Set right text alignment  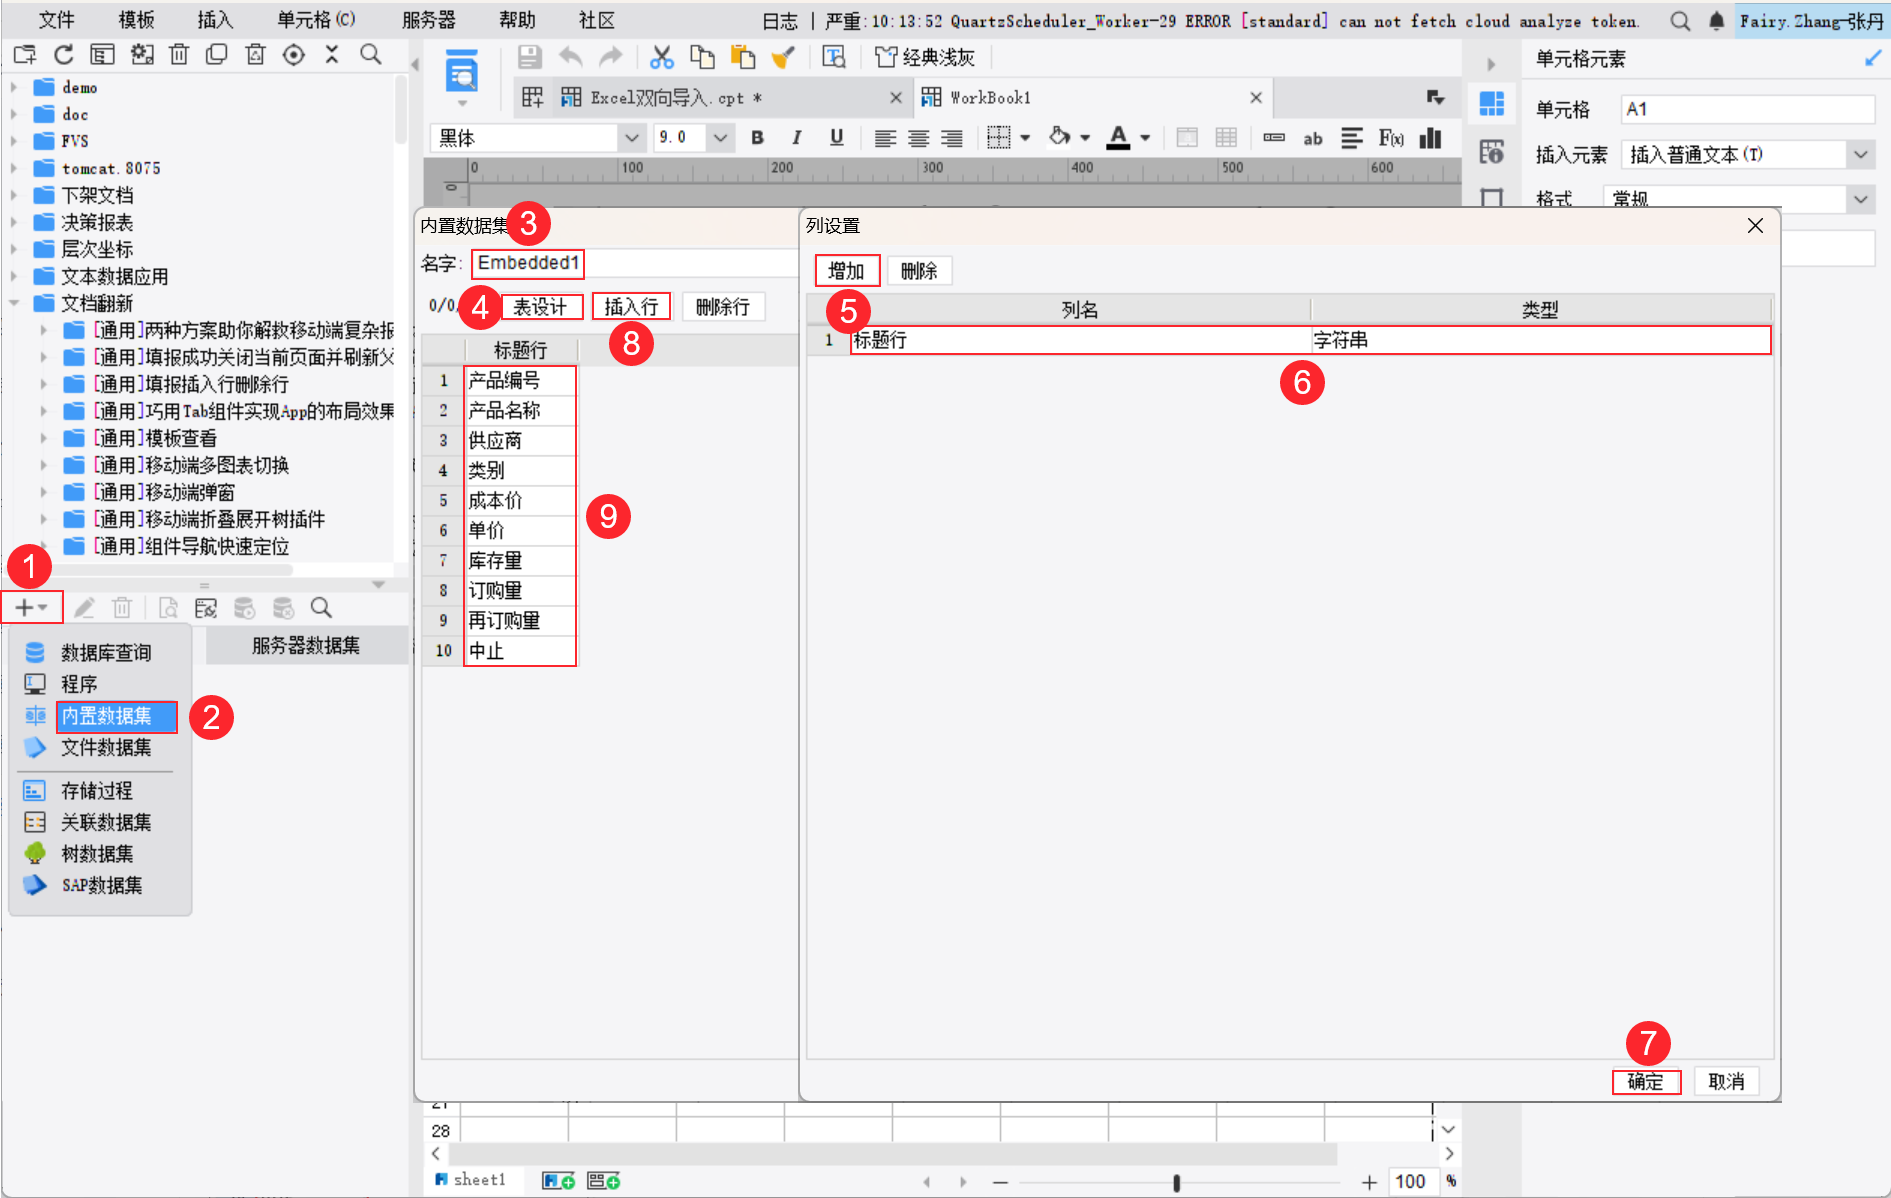pos(952,138)
